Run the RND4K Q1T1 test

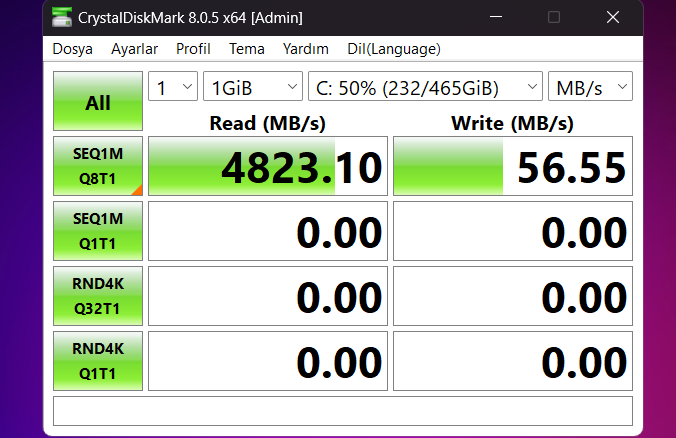point(98,361)
